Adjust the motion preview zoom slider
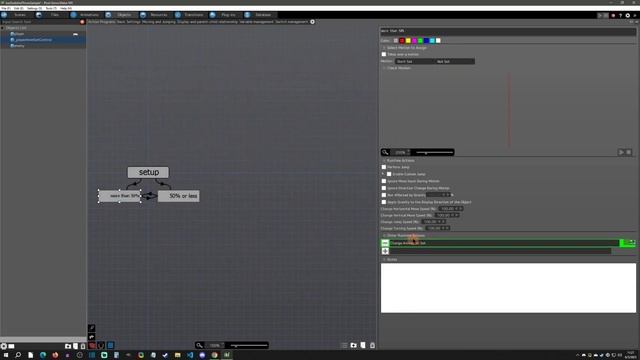Viewport: 640px width, 360px height. tap(434, 152)
